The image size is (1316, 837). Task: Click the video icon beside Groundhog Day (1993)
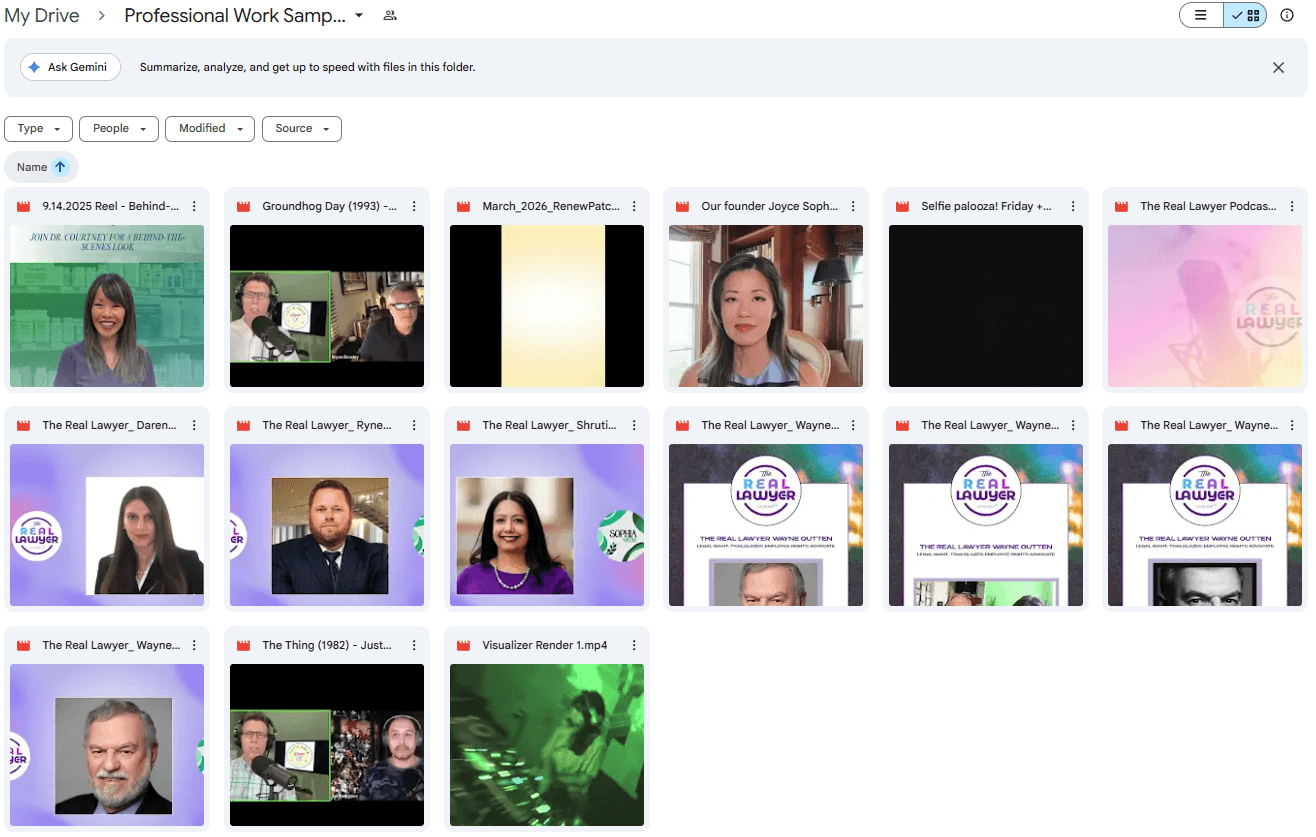click(243, 206)
